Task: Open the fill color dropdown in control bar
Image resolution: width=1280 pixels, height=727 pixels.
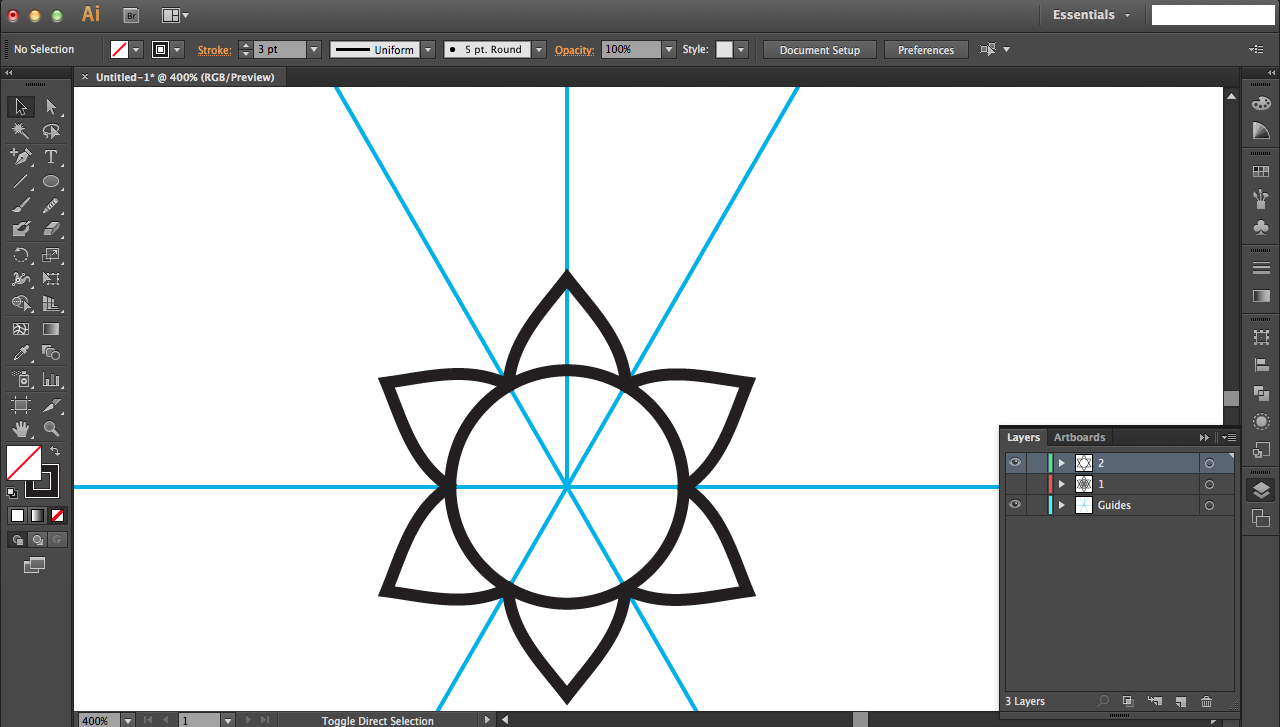Action: tap(137, 49)
